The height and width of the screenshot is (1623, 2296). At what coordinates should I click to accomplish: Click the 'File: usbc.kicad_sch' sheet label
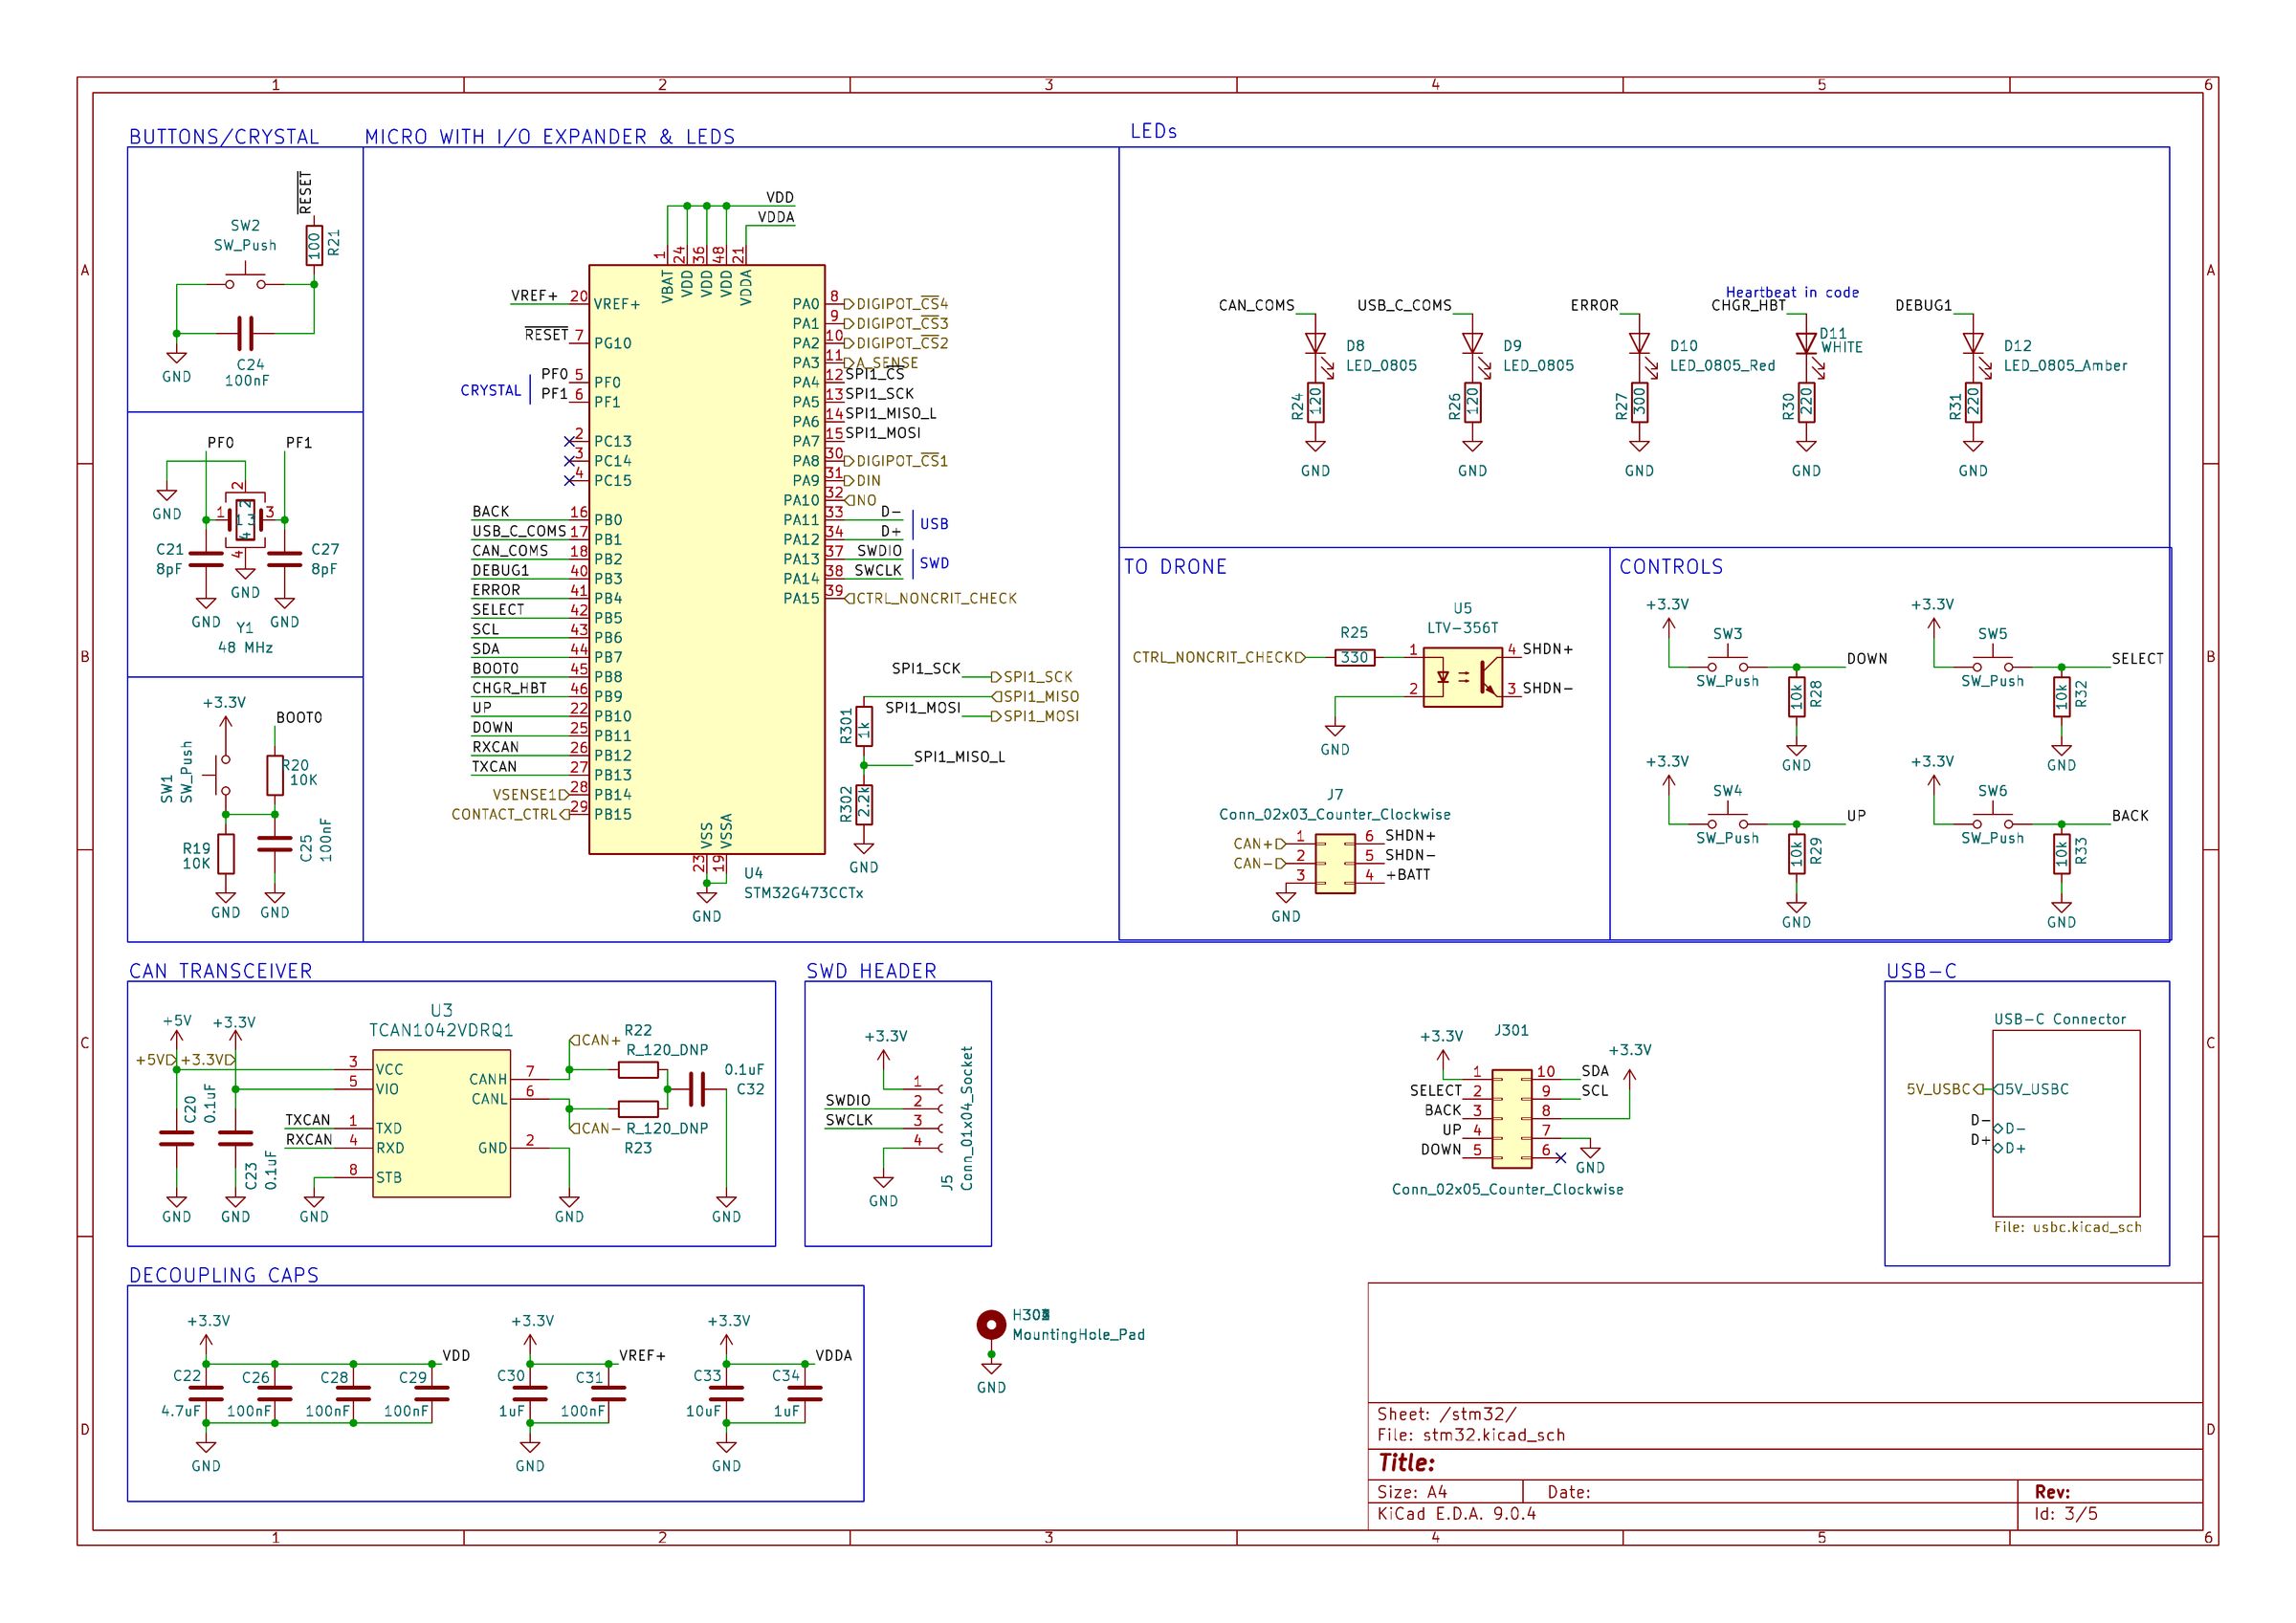[x=2067, y=1227]
